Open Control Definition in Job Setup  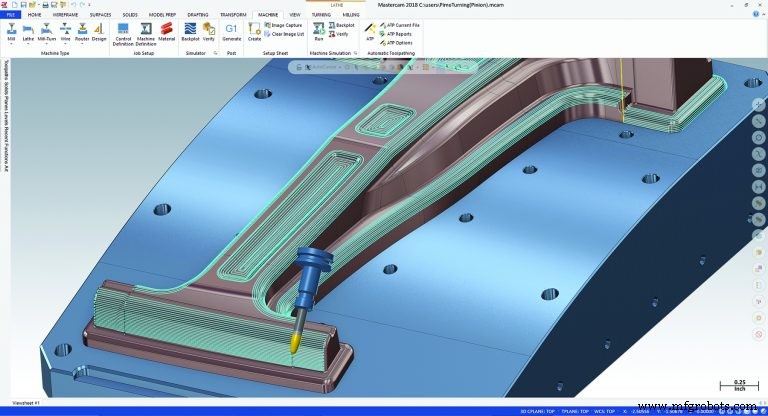pos(123,34)
